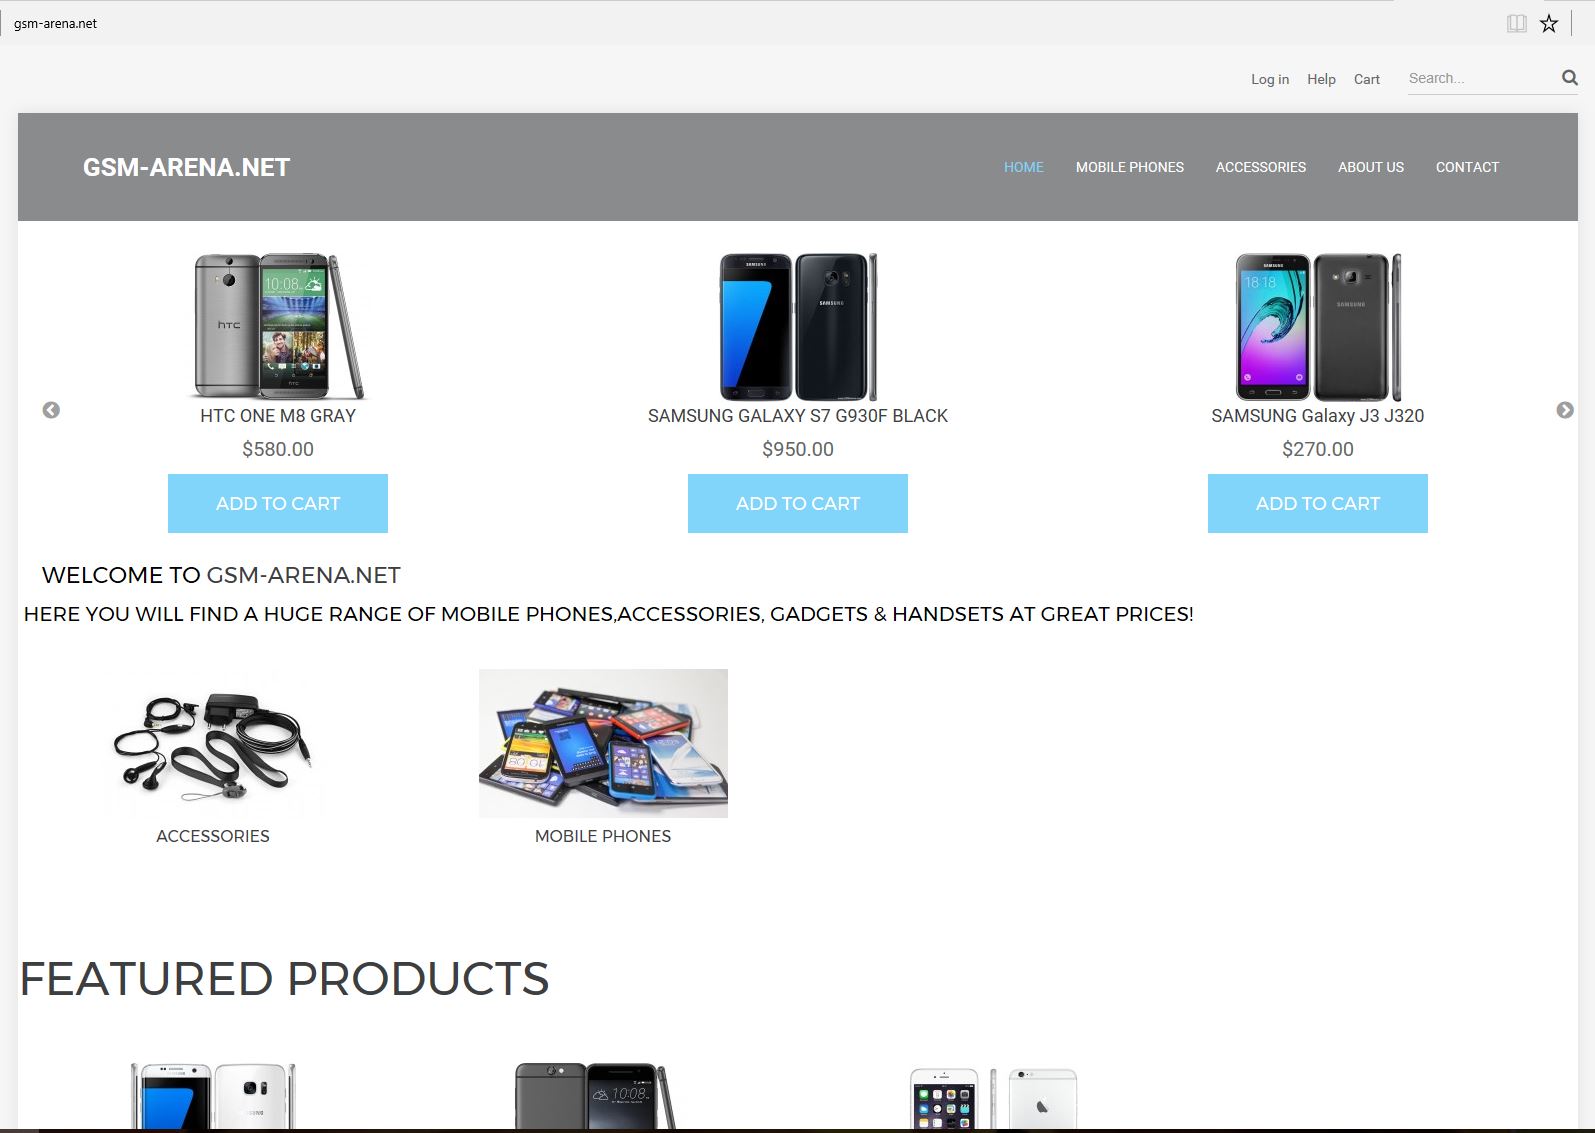
Task: Bookmark page with the star icon
Action: [x=1549, y=23]
